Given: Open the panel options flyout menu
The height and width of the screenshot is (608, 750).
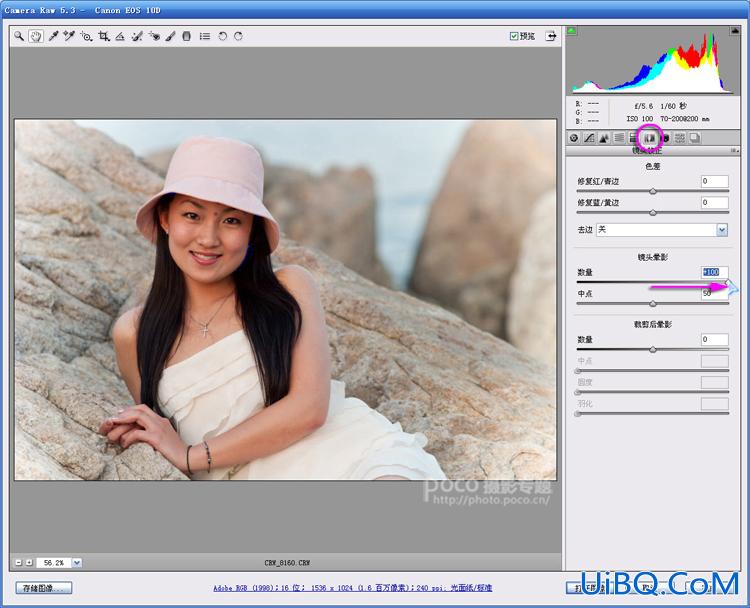Looking at the screenshot, I should (734, 151).
